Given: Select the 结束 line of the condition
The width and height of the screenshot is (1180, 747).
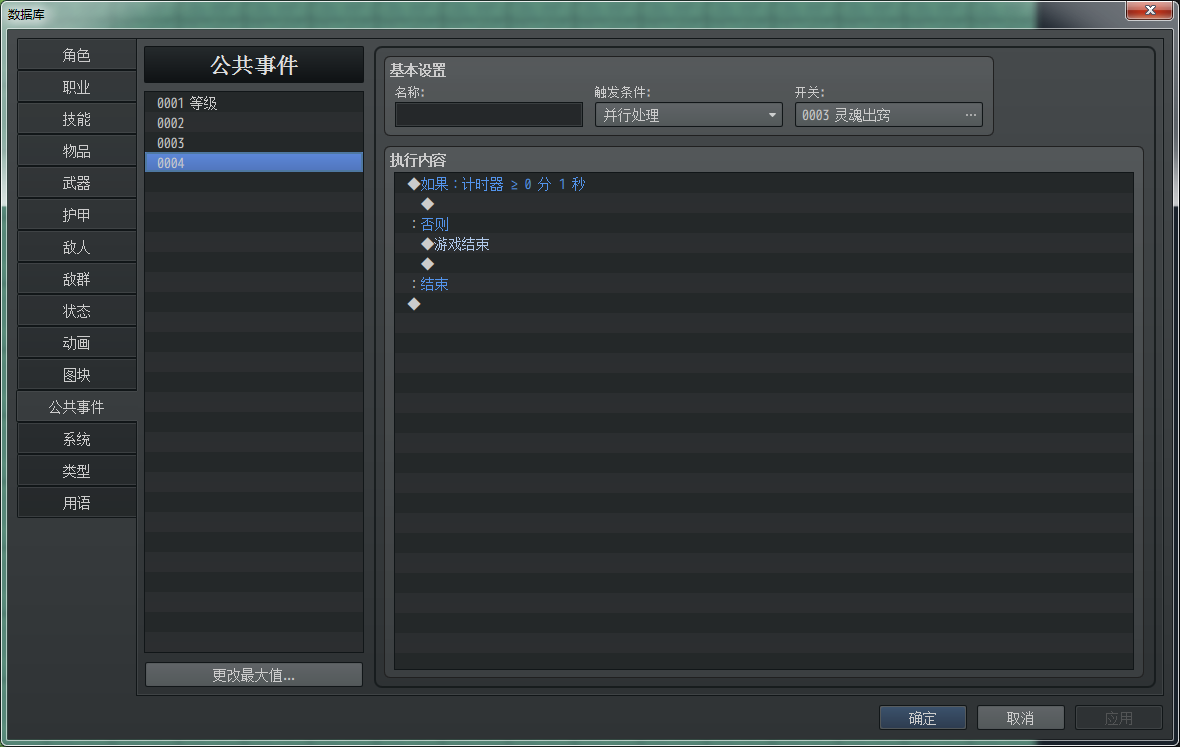Looking at the screenshot, I should (764, 284).
